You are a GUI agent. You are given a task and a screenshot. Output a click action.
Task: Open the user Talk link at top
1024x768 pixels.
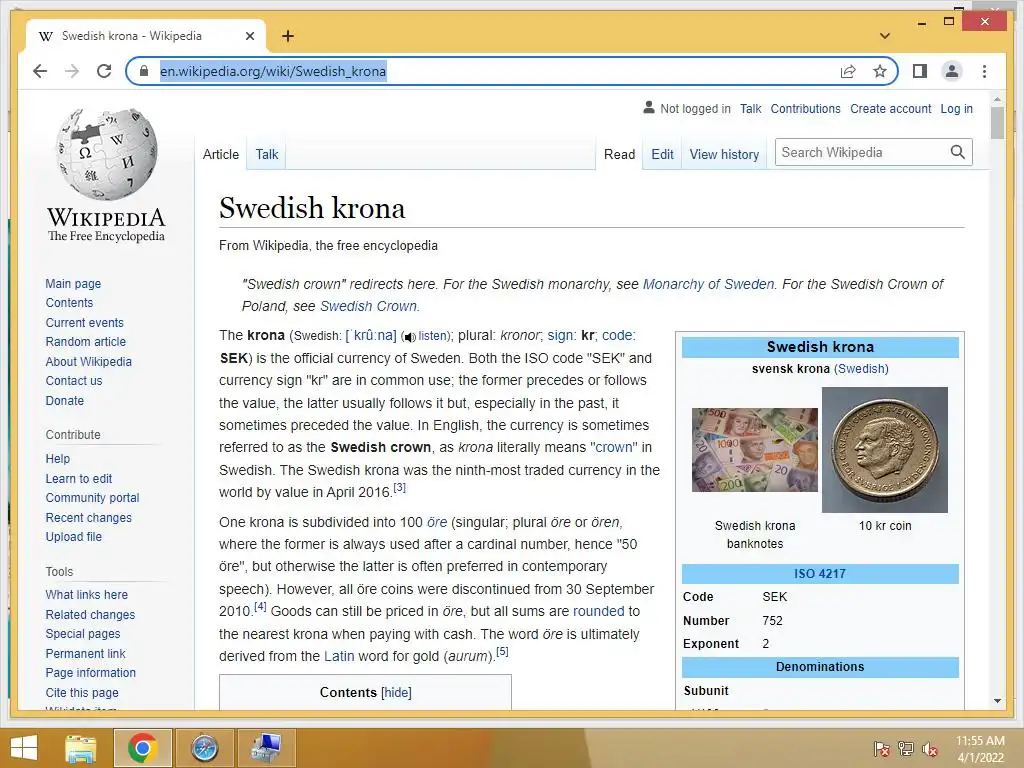[750, 109]
